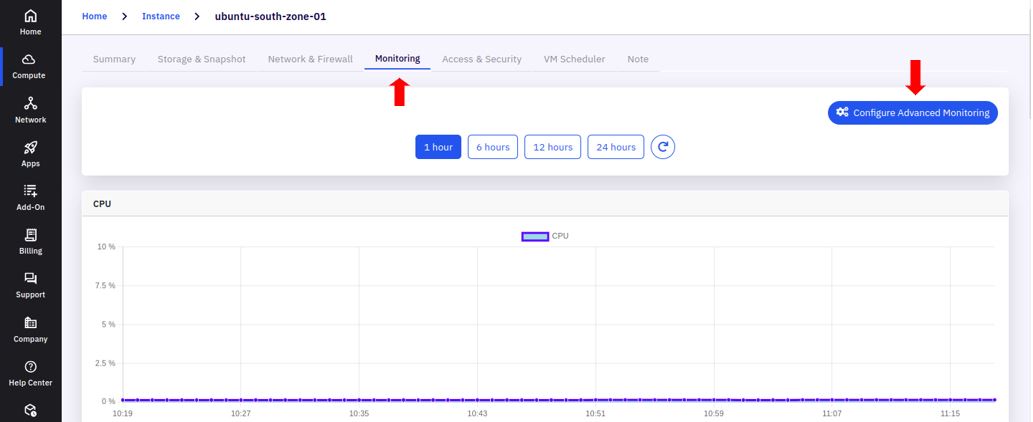This screenshot has width=1033, height=422.
Task: Open Company in sidebar
Action: click(x=30, y=330)
